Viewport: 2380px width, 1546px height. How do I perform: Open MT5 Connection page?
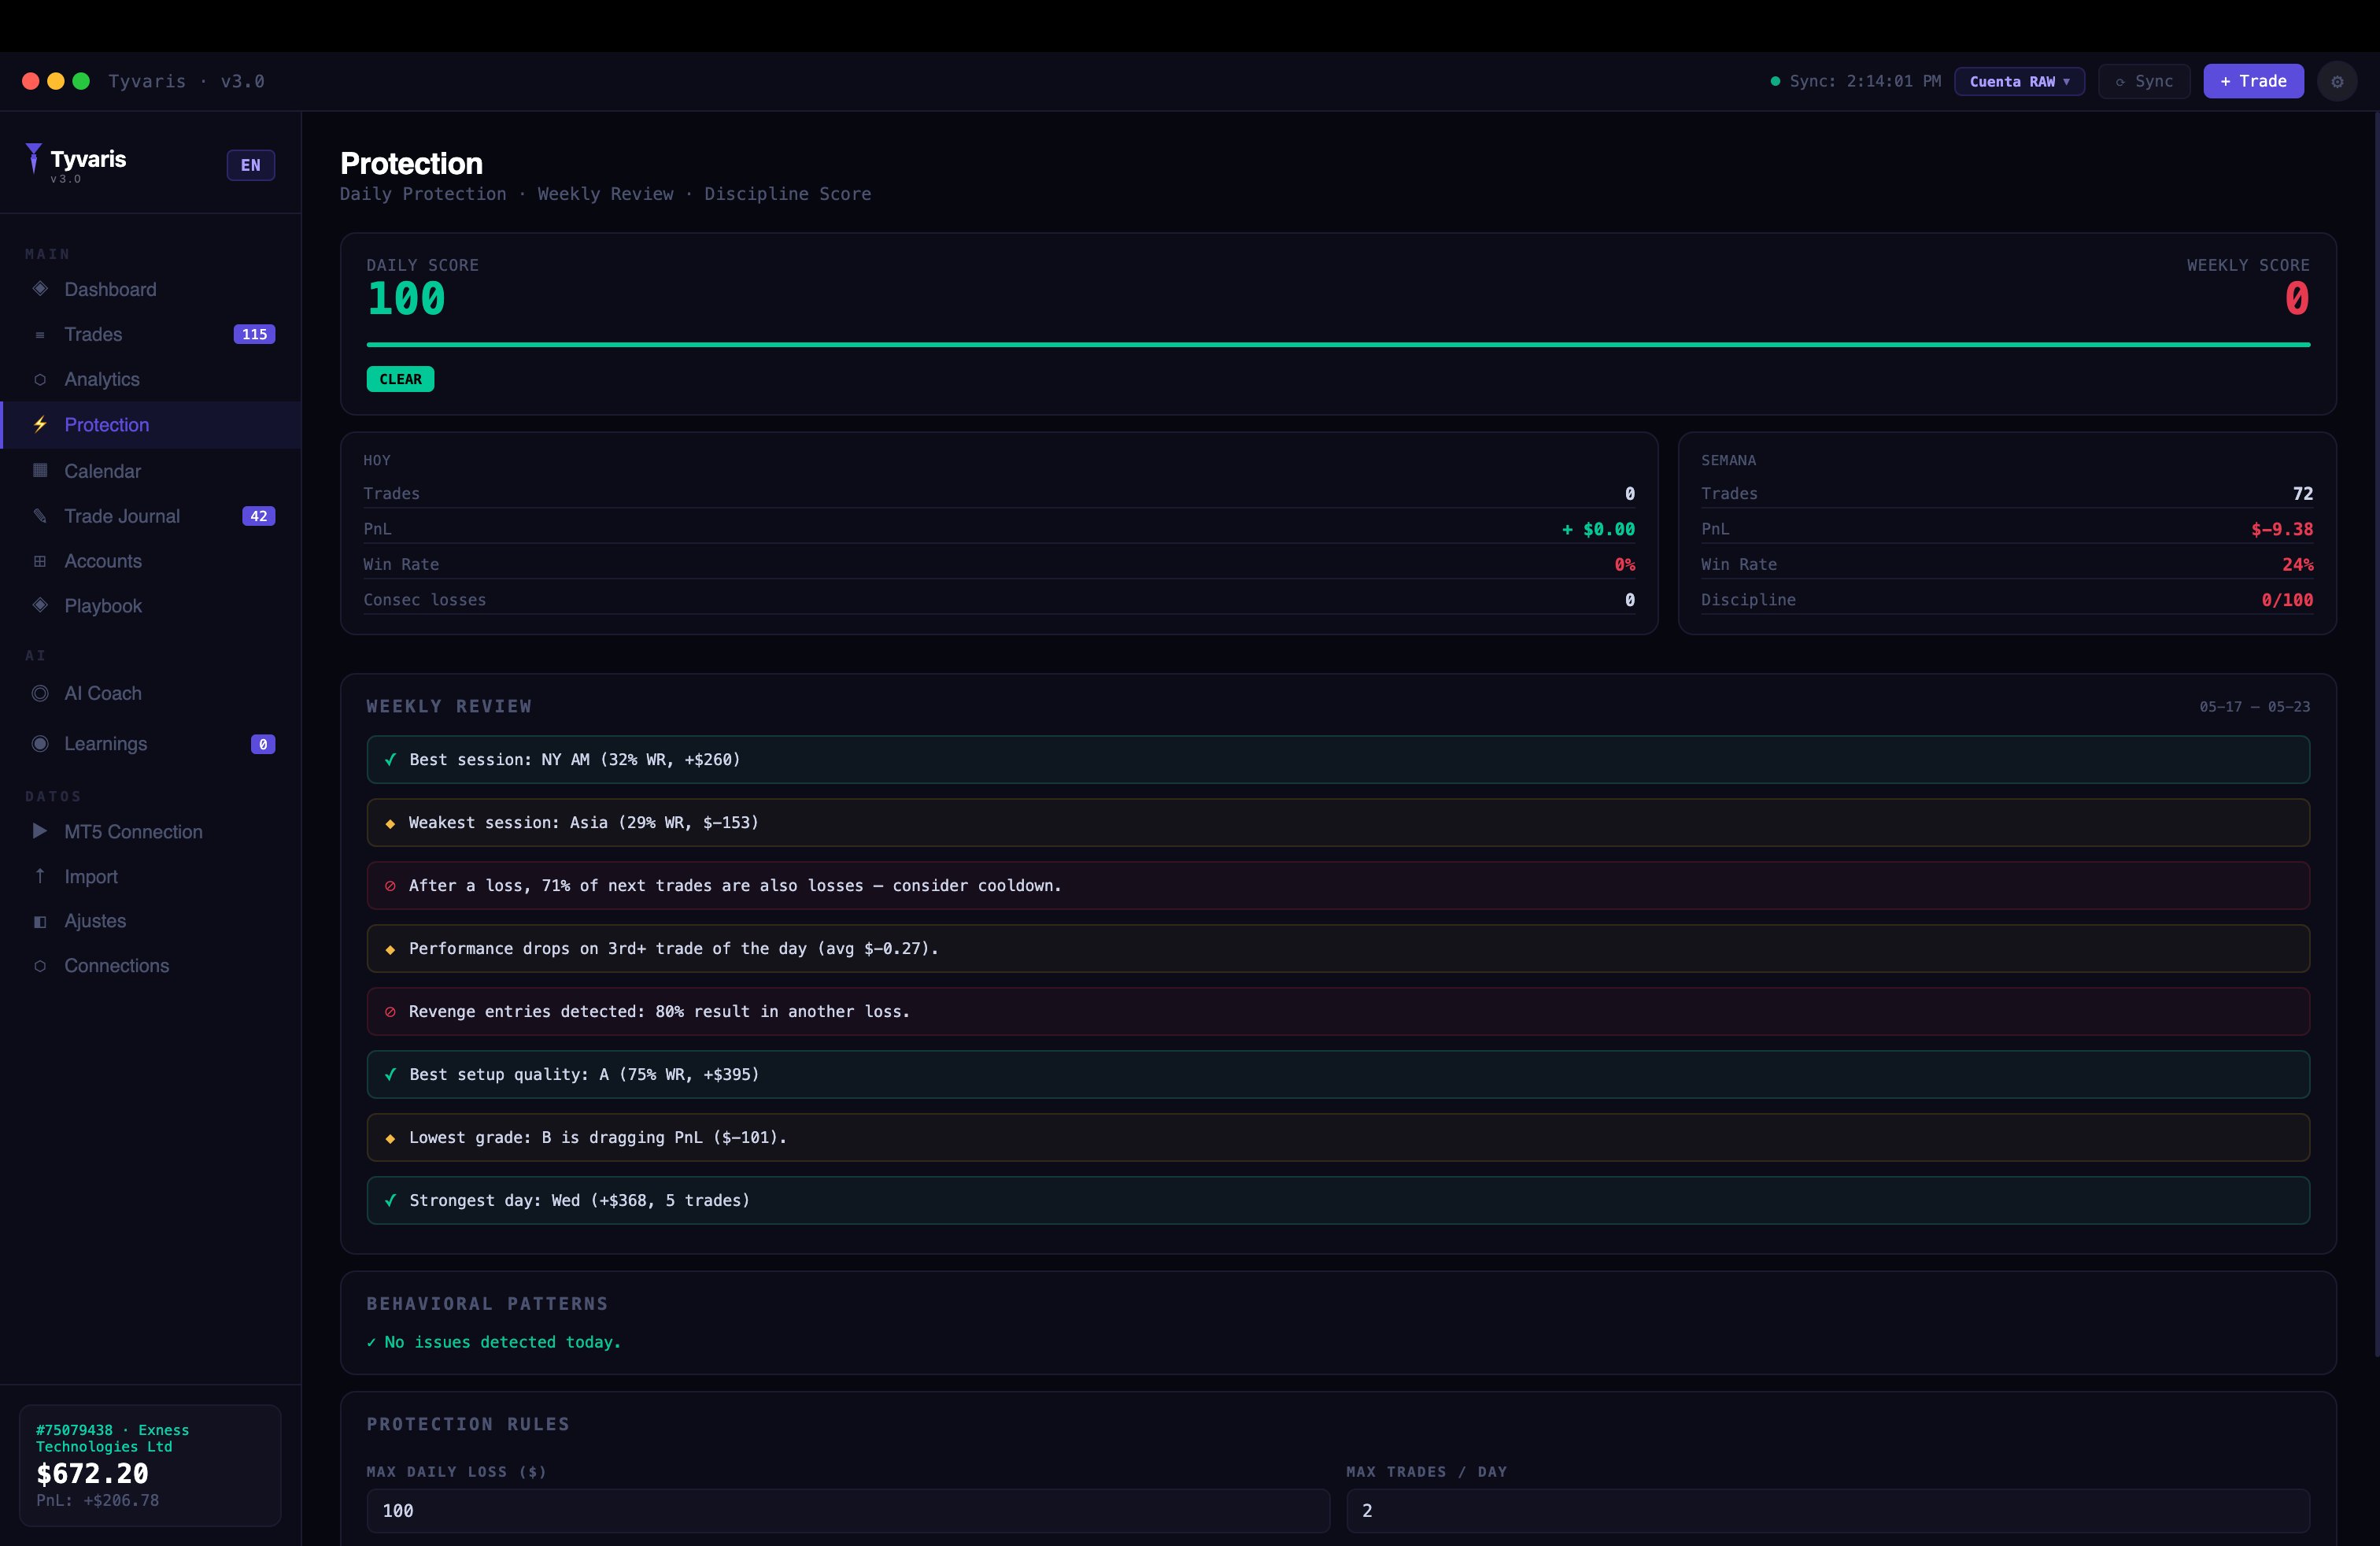(150, 832)
